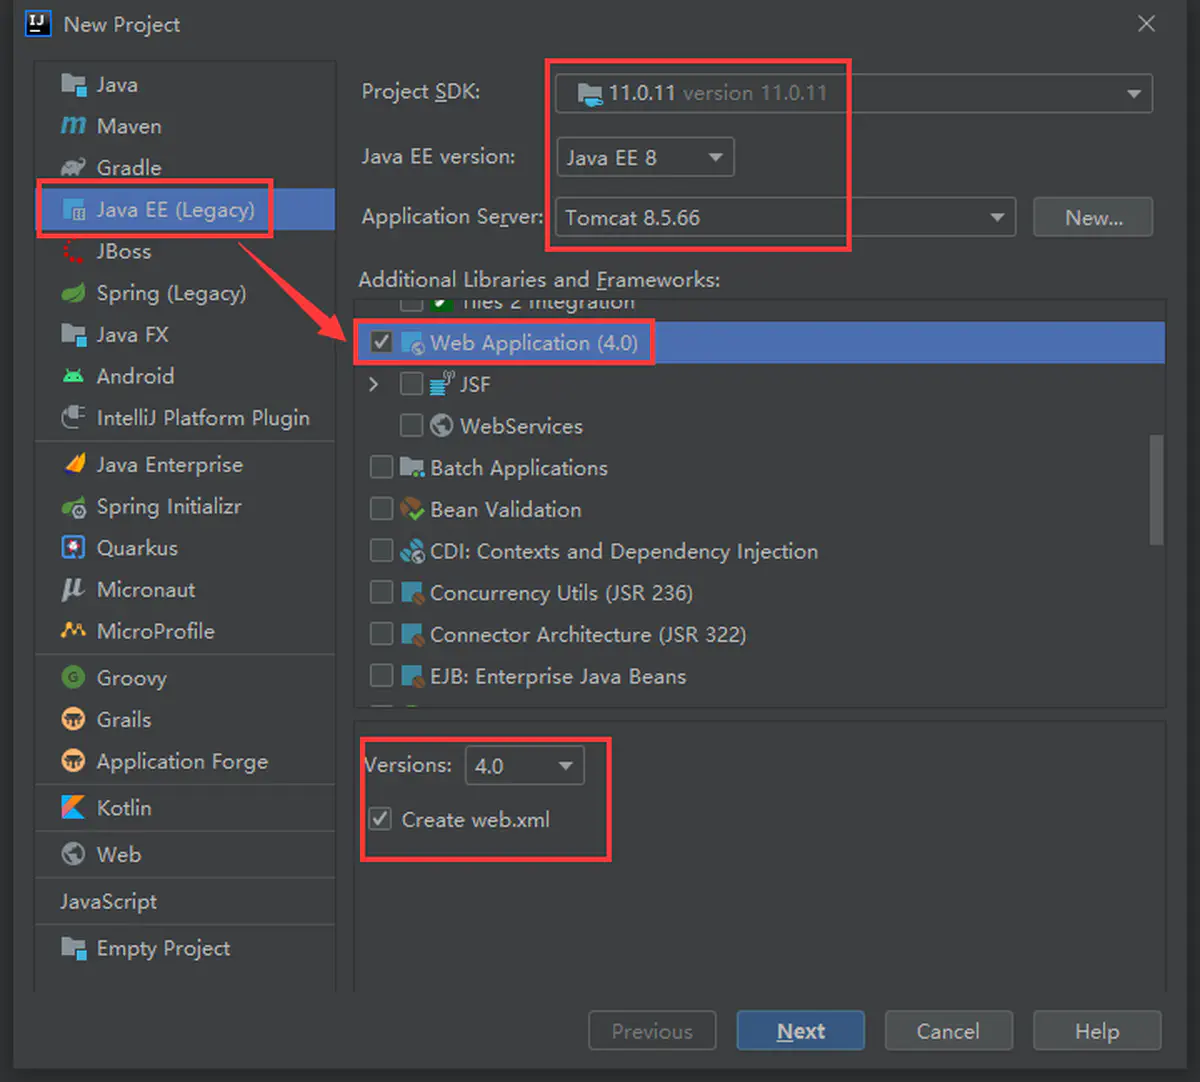This screenshot has height=1082, width=1200.
Task: Expand the JSF tree node arrow
Action: click(x=374, y=384)
